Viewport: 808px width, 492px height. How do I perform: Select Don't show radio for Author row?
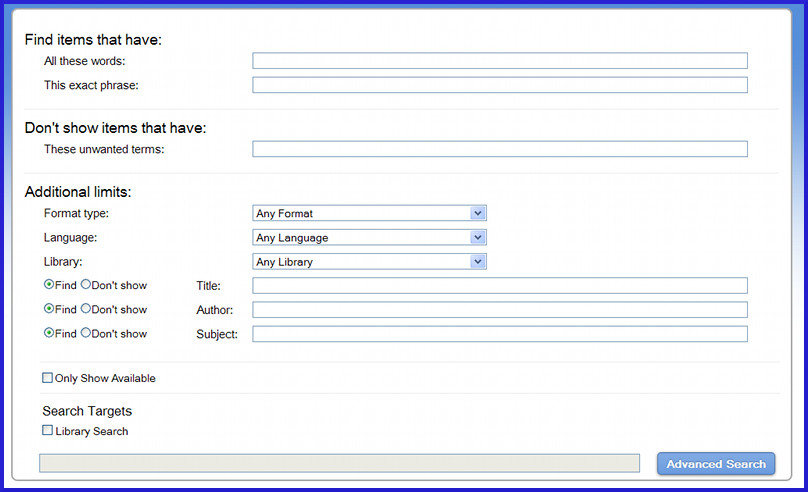[x=86, y=309]
